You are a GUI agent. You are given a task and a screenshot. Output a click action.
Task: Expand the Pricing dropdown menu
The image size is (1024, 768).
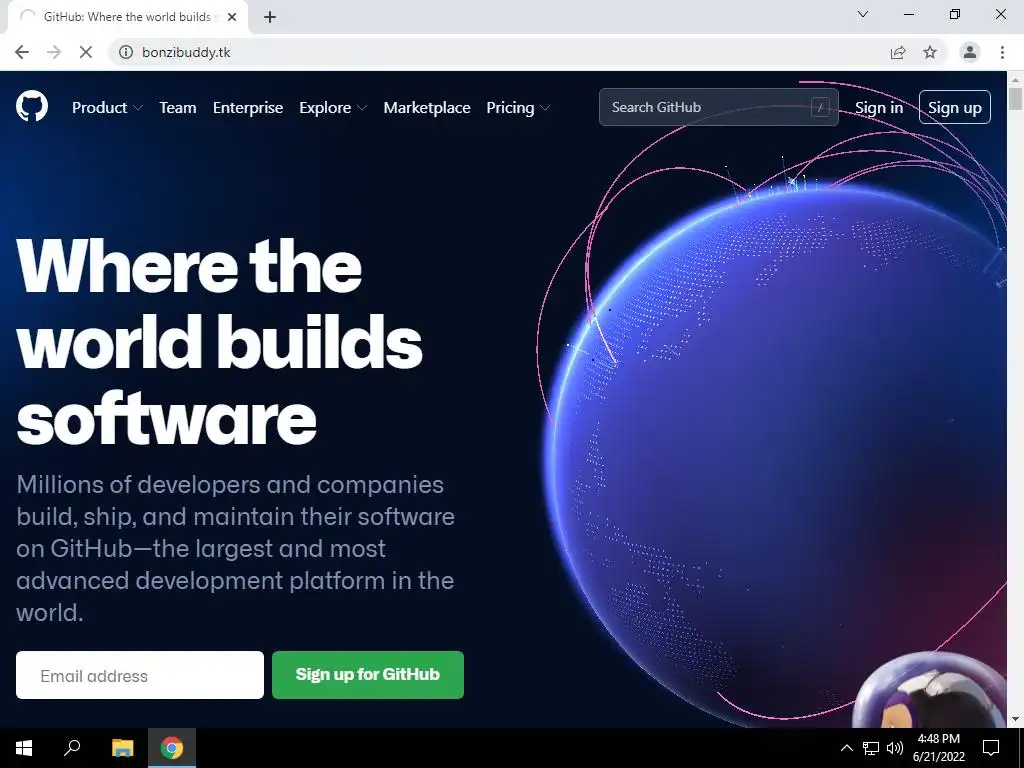[518, 108]
